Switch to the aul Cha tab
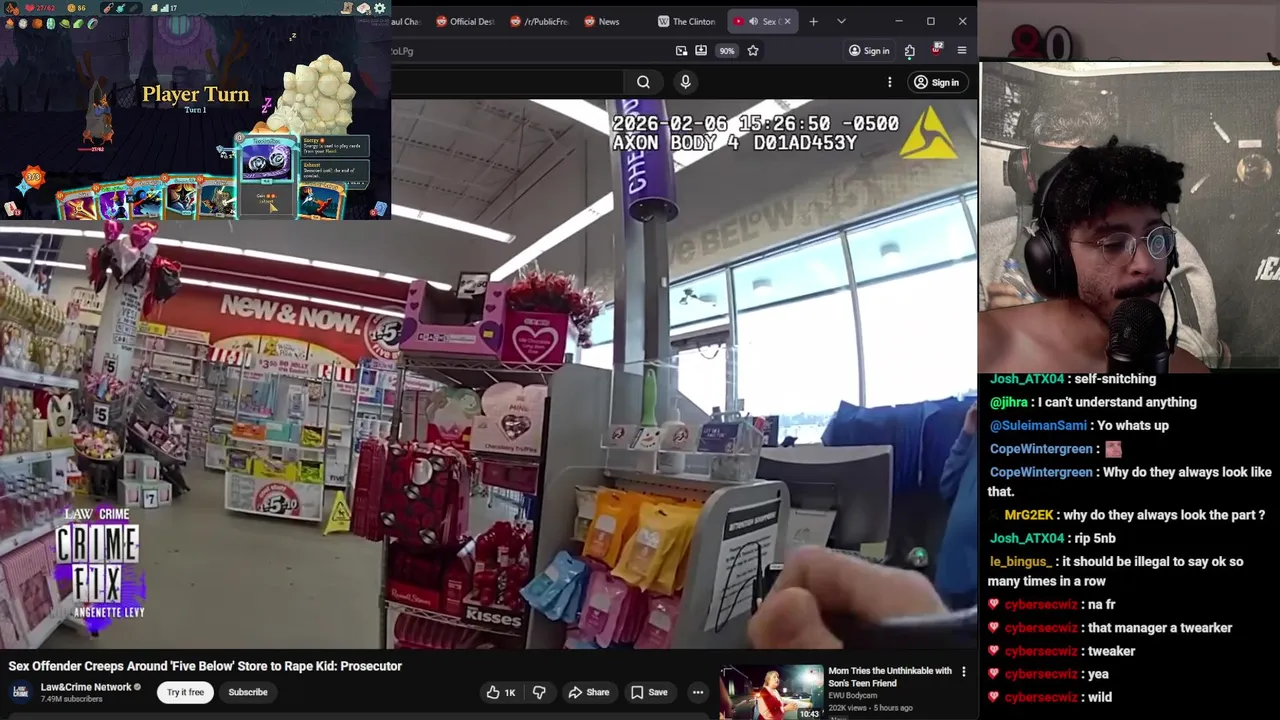1280x720 pixels. [x=408, y=21]
